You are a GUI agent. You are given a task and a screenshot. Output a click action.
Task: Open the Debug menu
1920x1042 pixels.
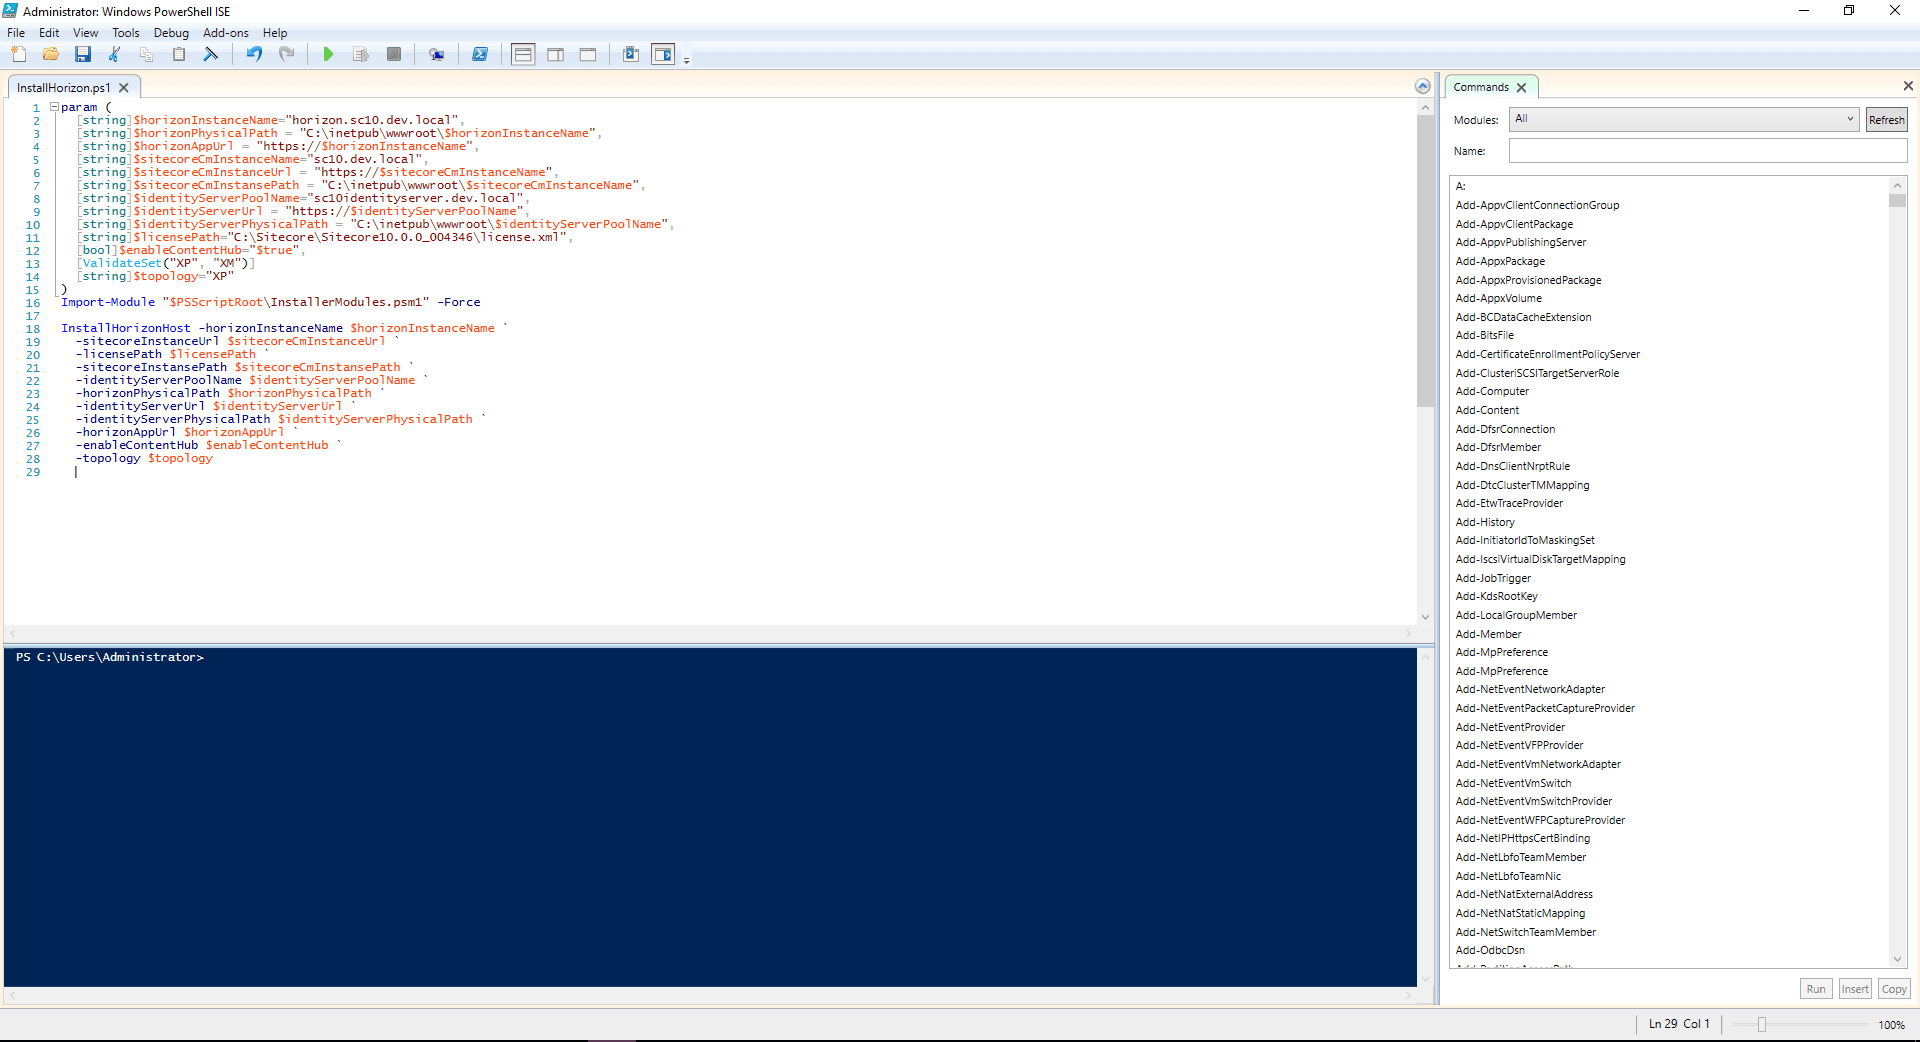tap(171, 32)
